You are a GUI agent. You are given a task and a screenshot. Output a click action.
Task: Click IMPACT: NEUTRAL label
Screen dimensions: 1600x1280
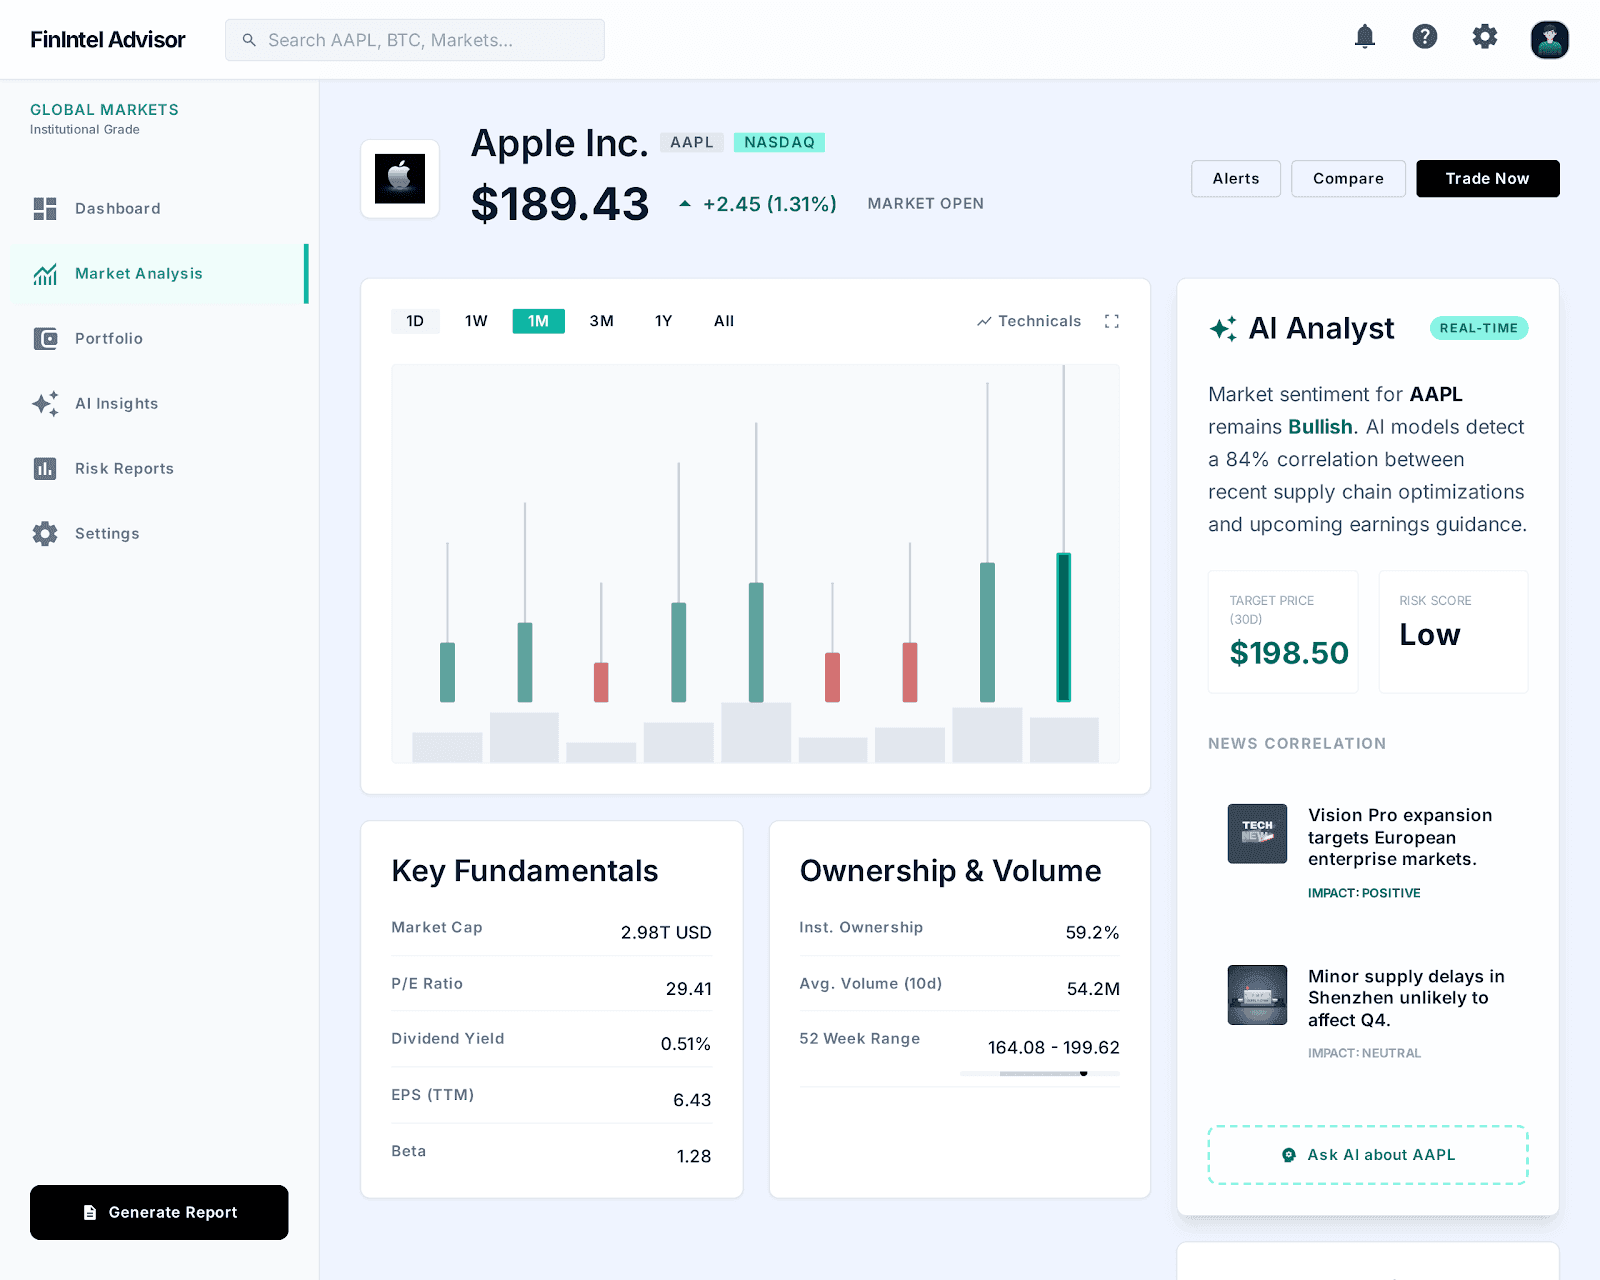click(x=1364, y=1053)
